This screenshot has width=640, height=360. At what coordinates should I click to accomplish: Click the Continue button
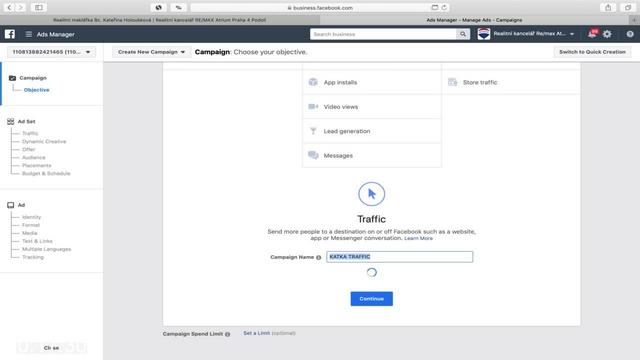[371, 299]
